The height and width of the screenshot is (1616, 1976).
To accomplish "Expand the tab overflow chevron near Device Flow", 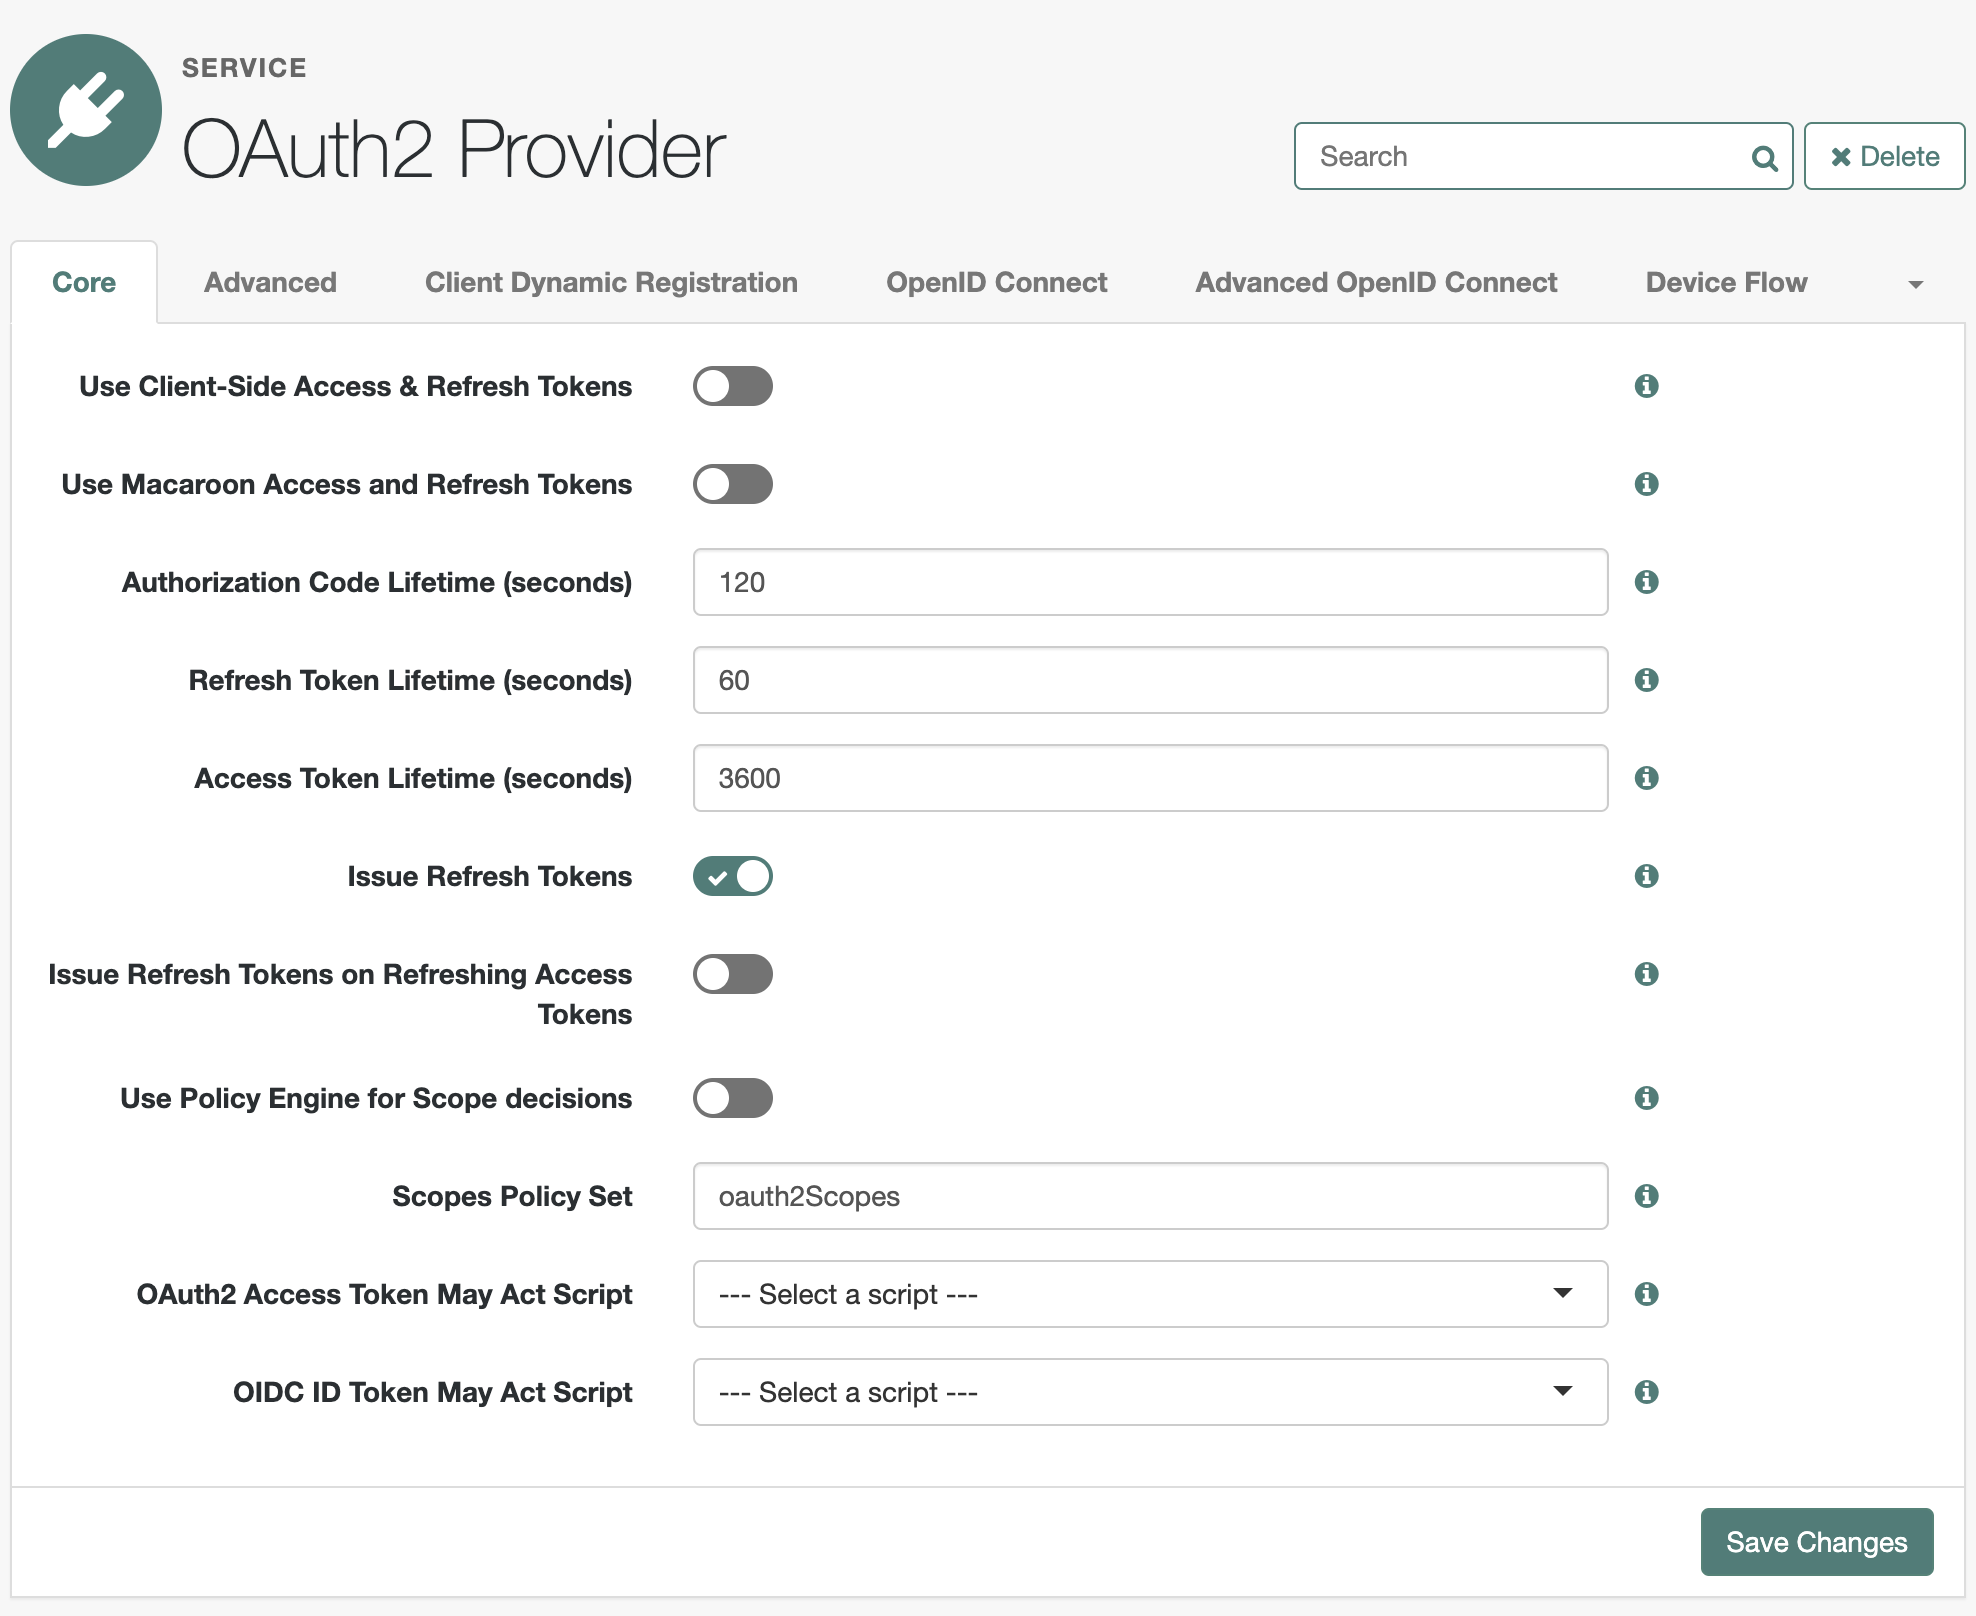I will coord(1916,283).
